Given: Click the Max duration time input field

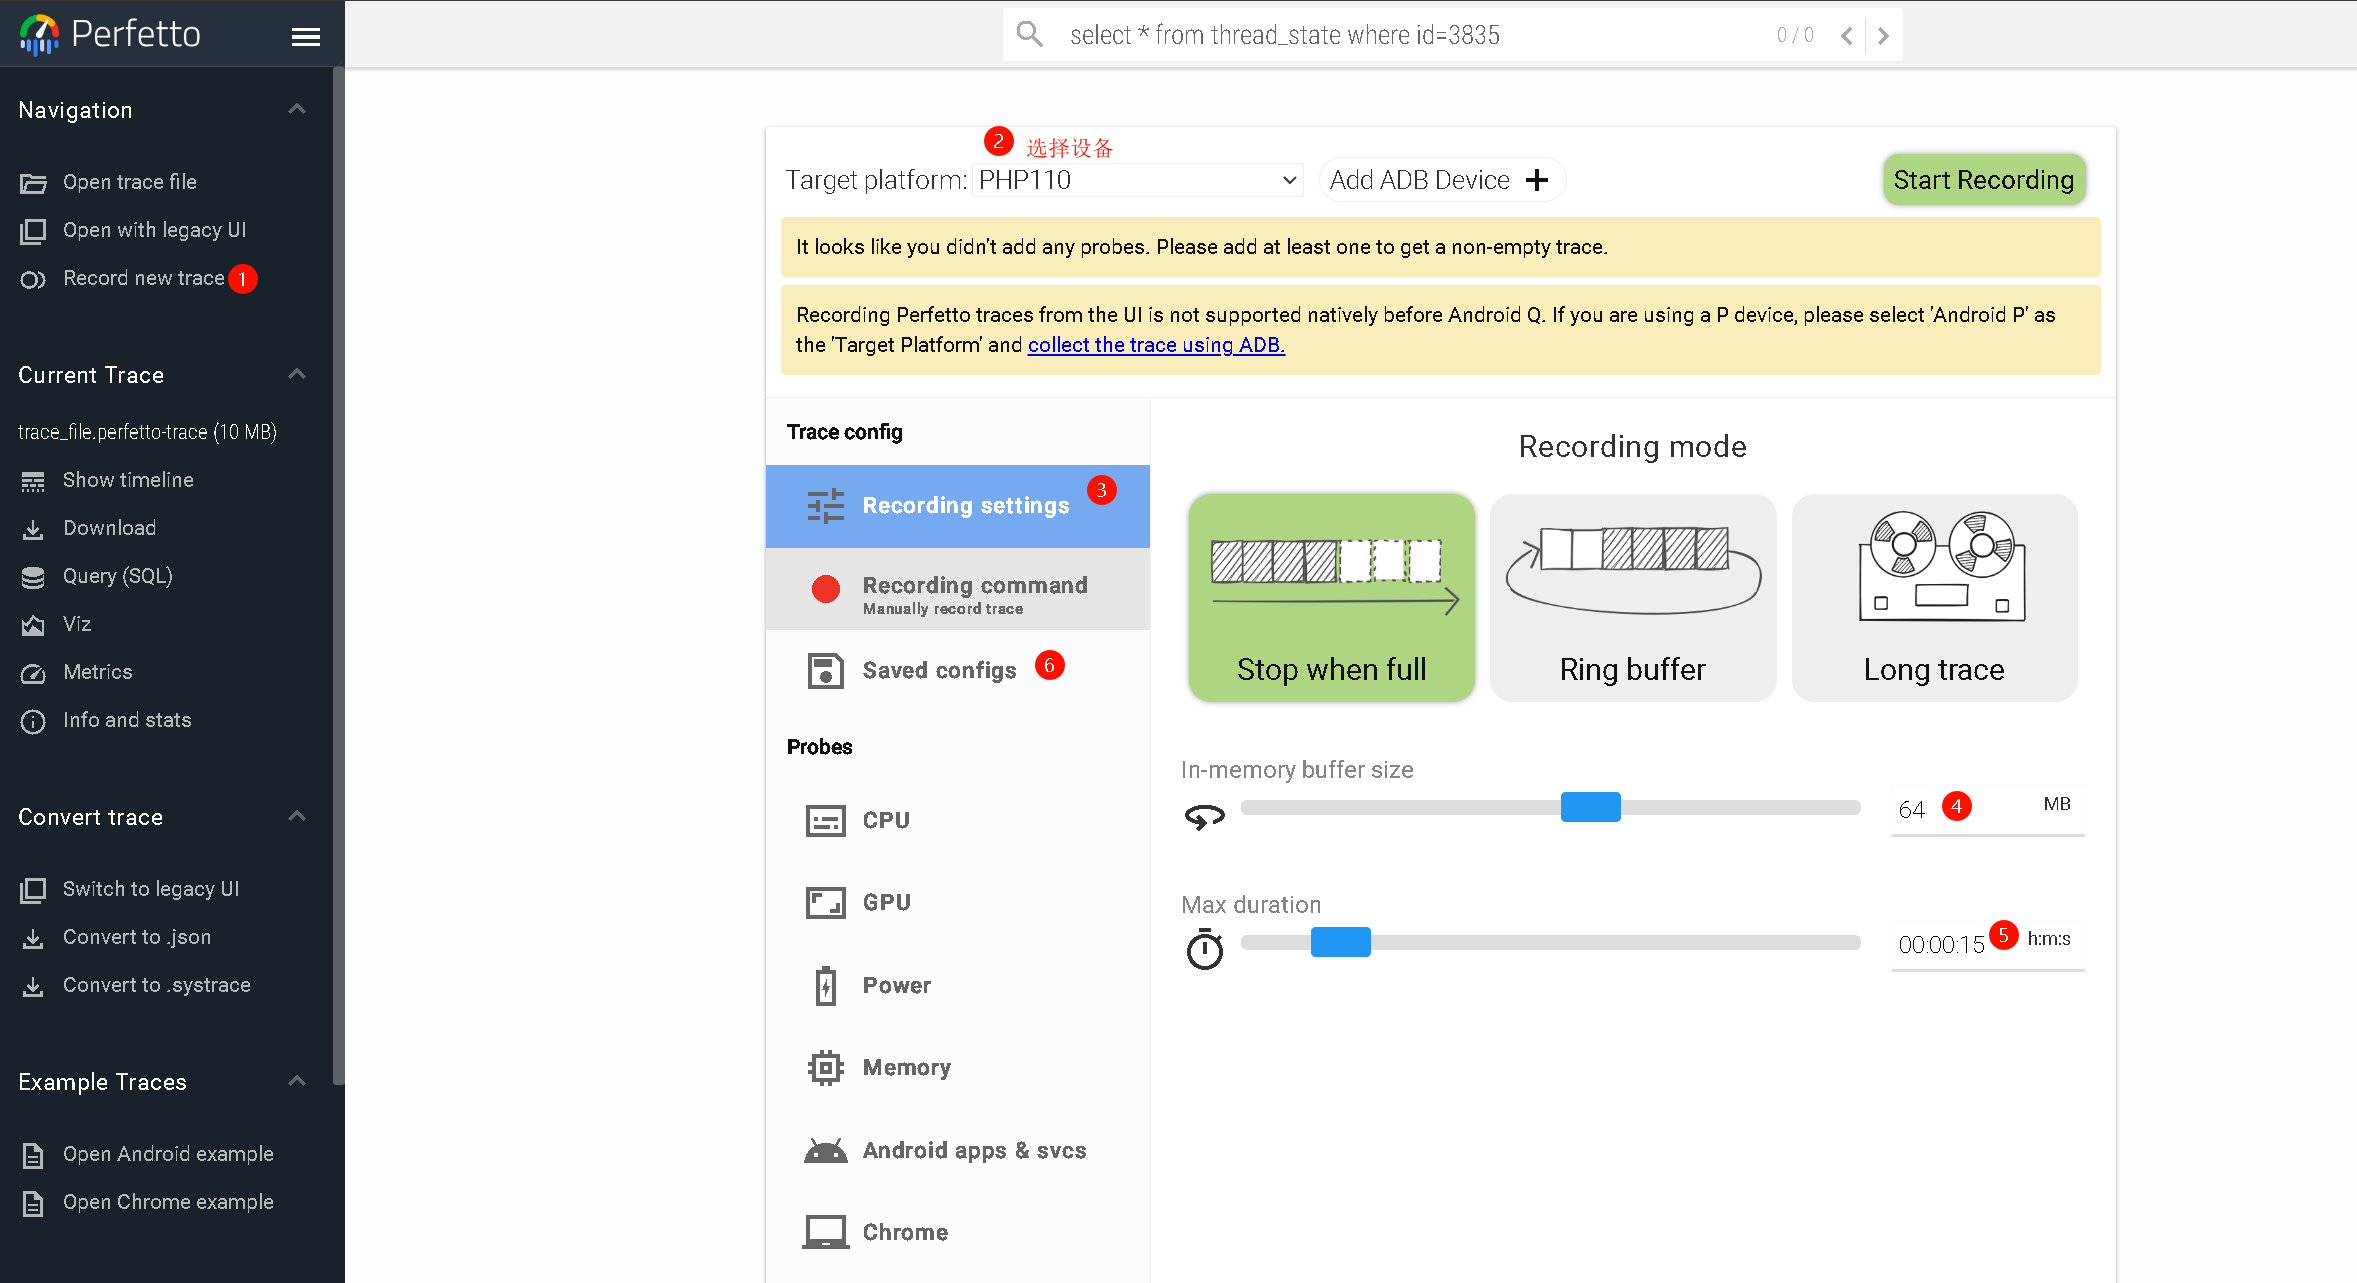Looking at the screenshot, I should [x=1941, y=945].
